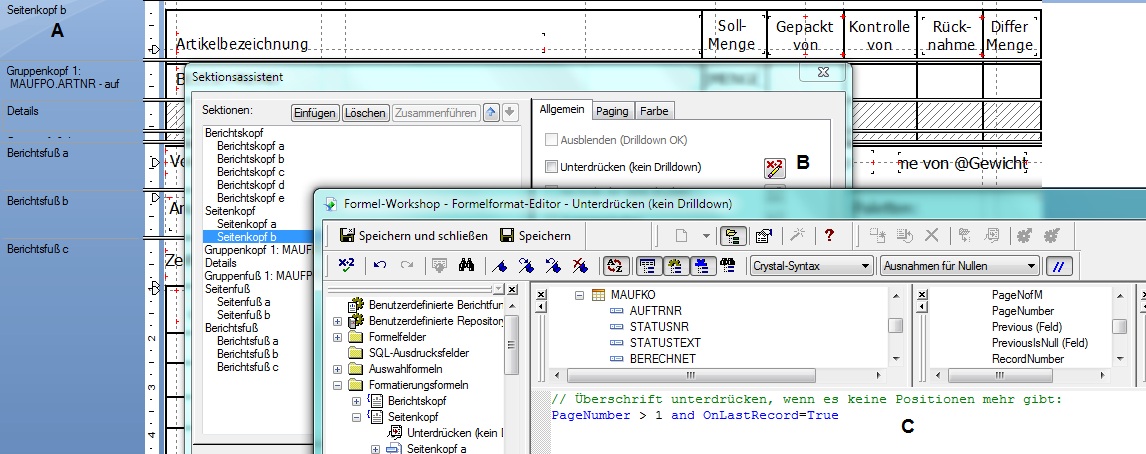Image resolution: width=1146 pixels, height=454 pixels.
Task: Expand Formelfelder folder node
Action: point(337,337)
